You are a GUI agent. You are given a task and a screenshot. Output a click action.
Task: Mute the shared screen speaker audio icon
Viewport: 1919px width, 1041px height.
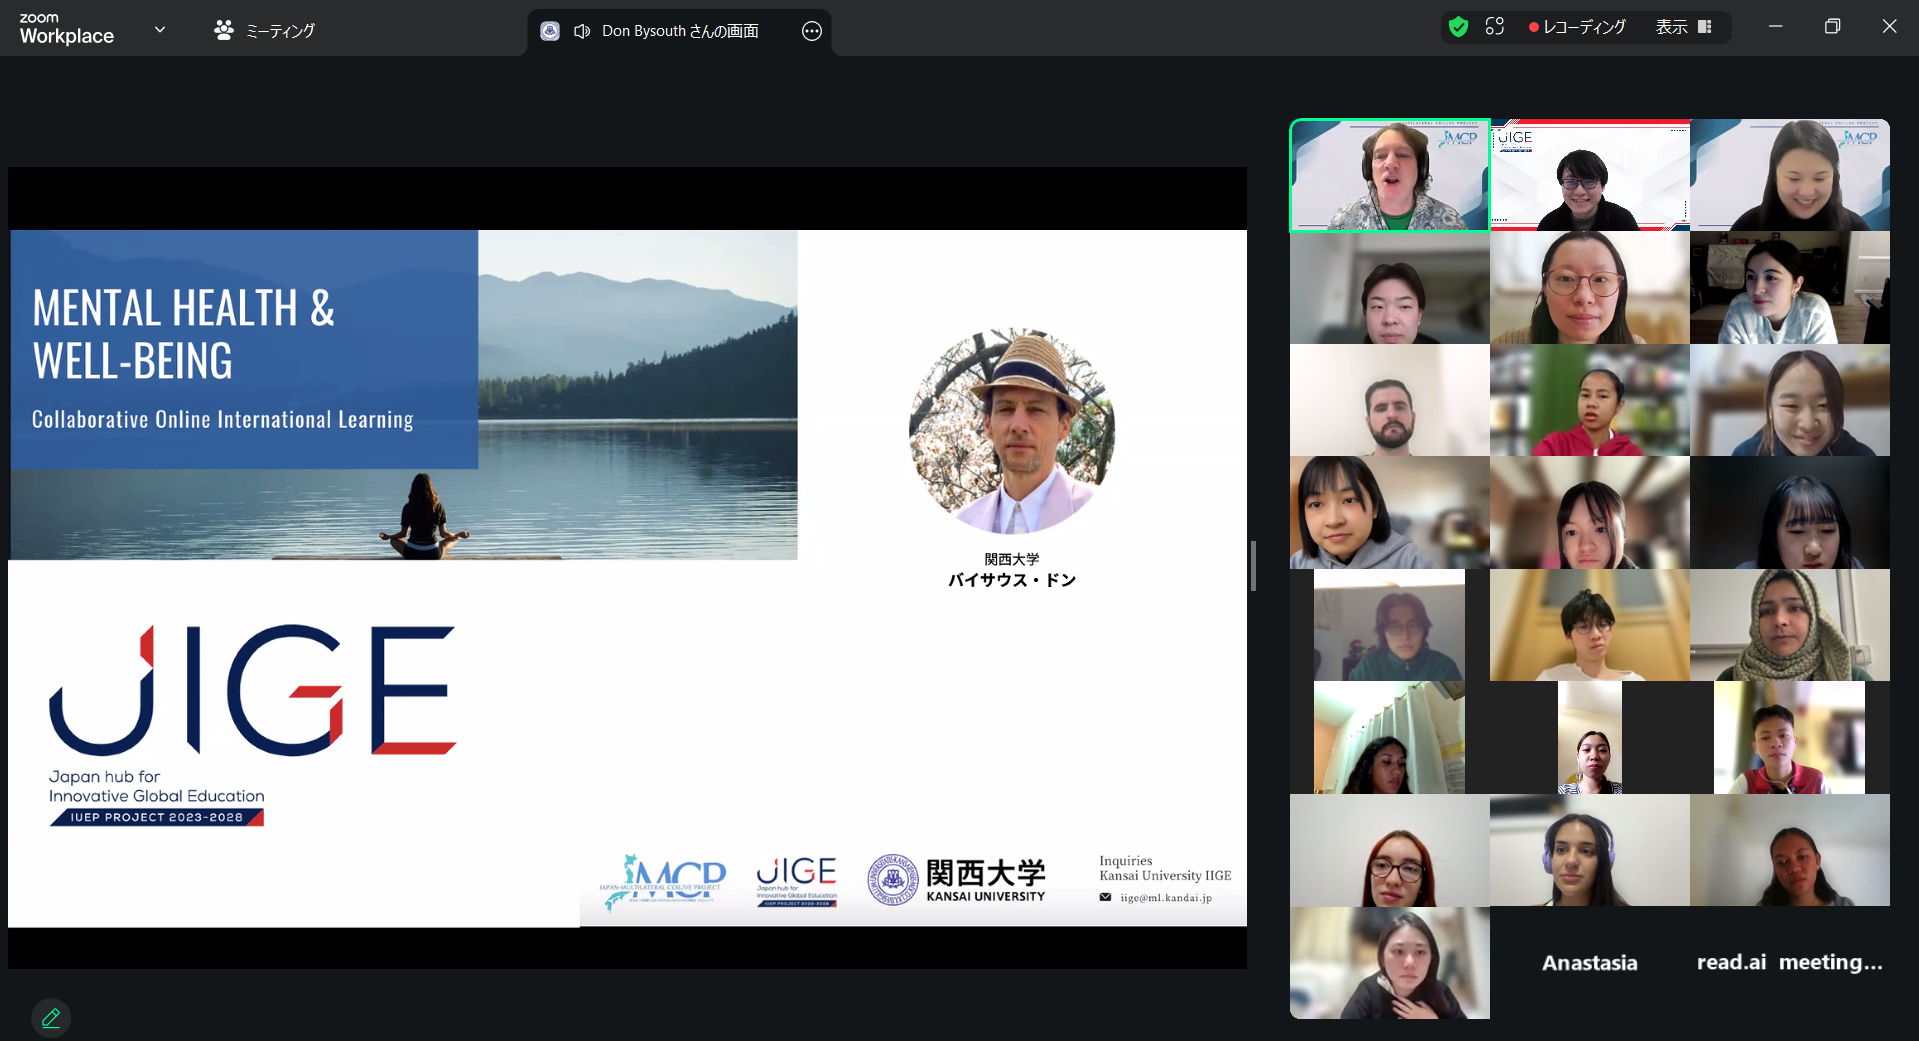tap(582, 31)
